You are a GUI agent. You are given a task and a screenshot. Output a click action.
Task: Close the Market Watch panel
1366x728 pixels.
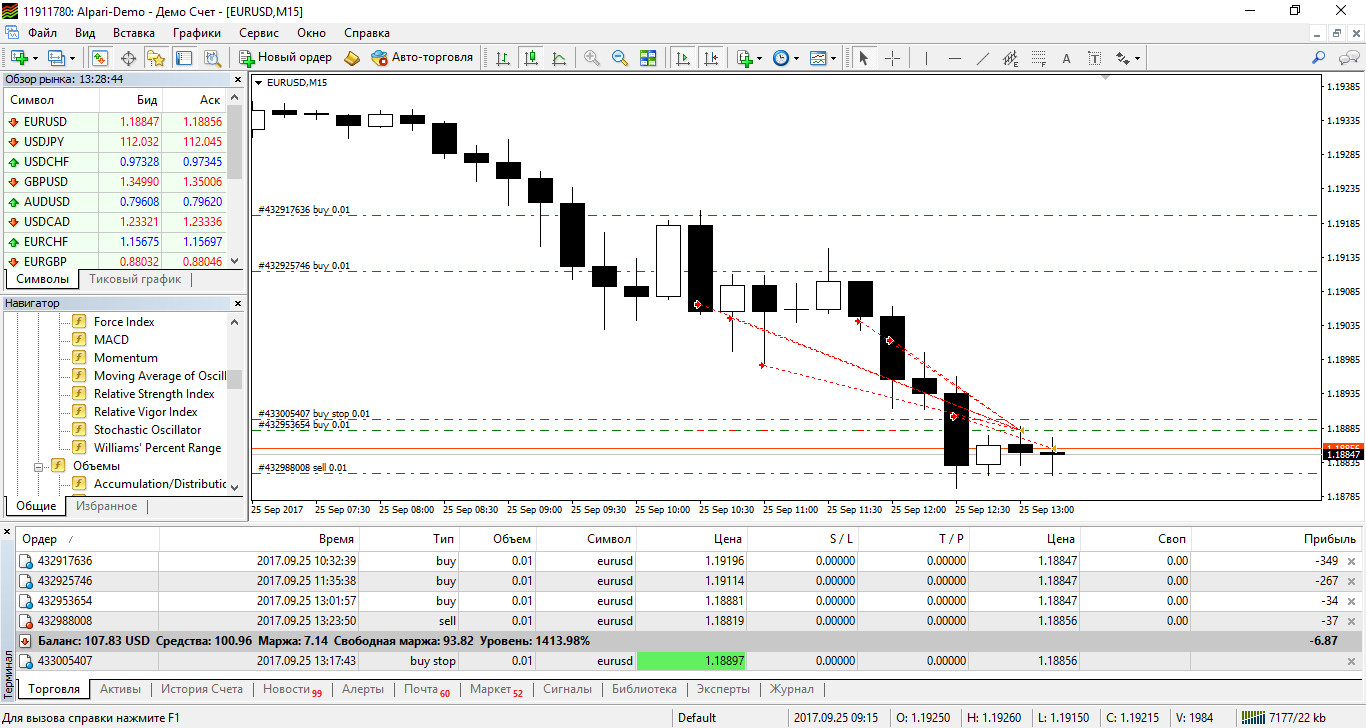pos(239,79)
